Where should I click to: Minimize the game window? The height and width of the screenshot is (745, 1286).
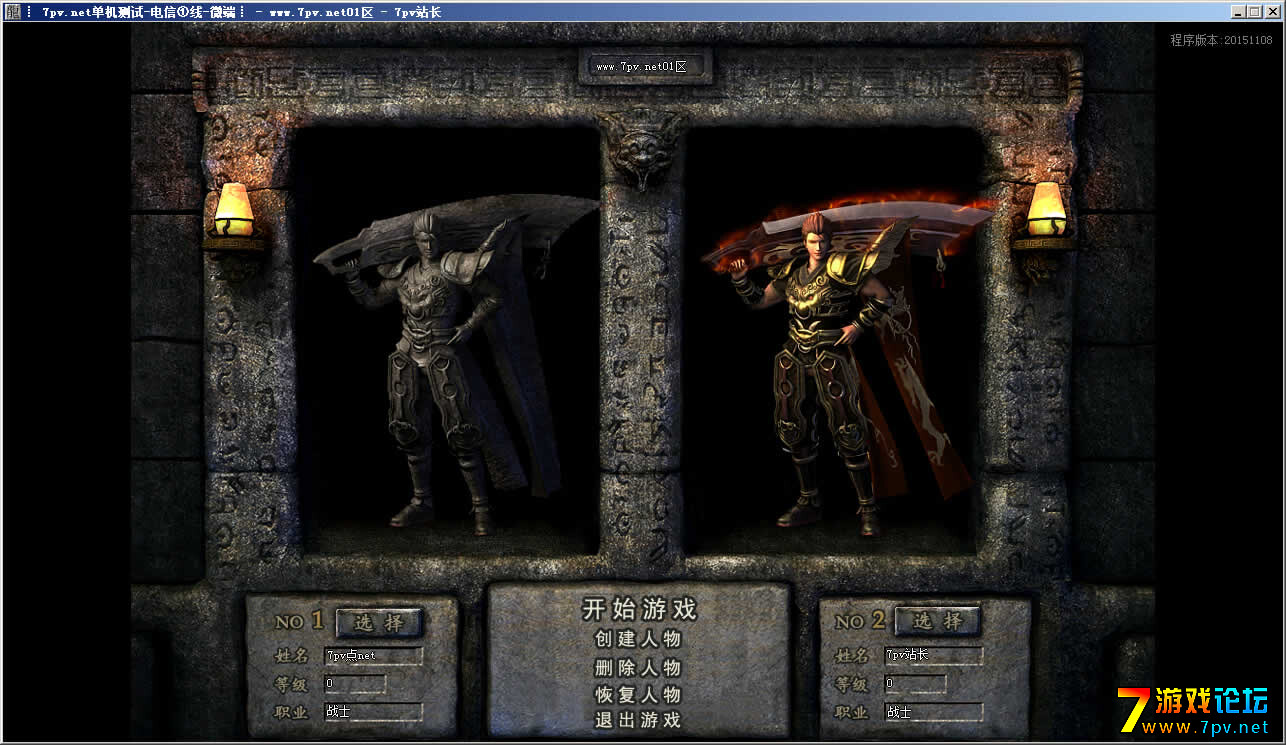click(1240, 12)
